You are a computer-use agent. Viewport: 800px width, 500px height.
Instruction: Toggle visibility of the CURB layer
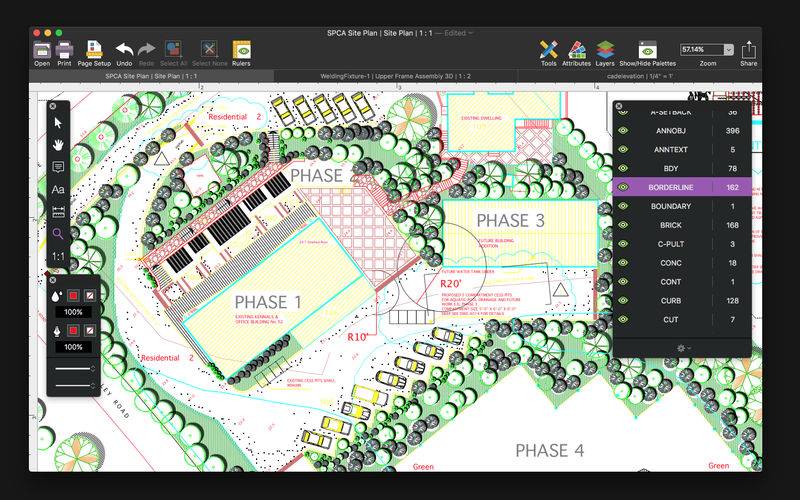pos(622,300)
